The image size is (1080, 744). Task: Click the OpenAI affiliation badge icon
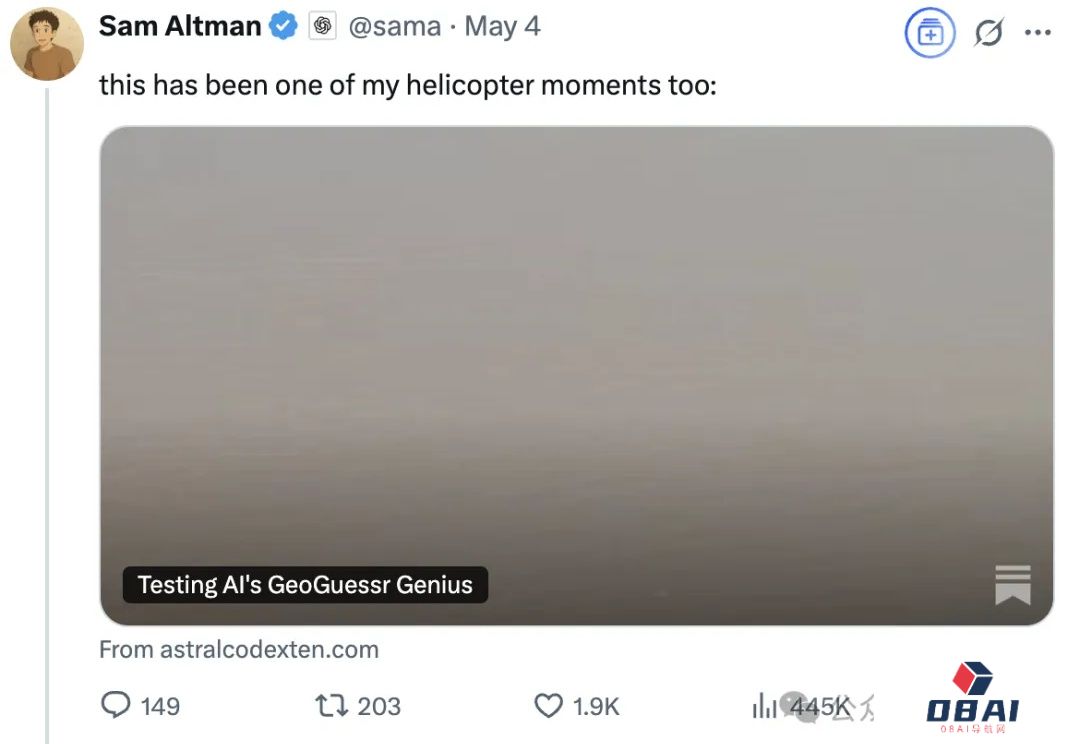coord(322,27)
